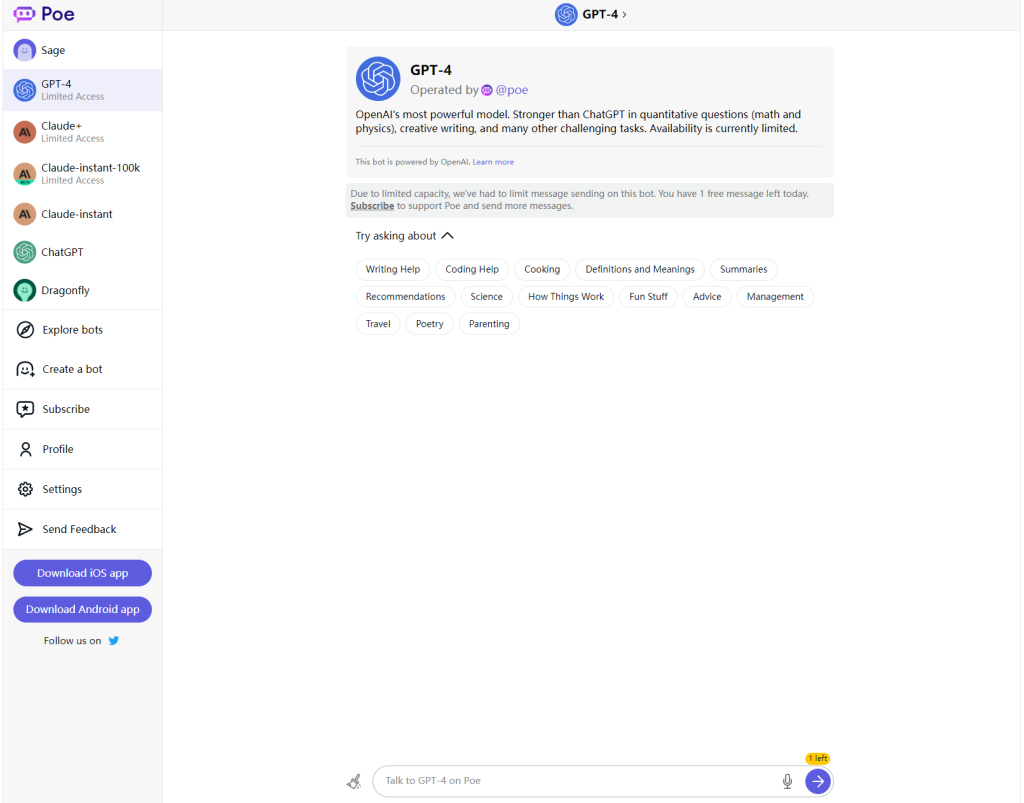Viewport: 1024px width, 803px height.
Task: Choose the Cooking suggestion chip
Action: (542, 269)
